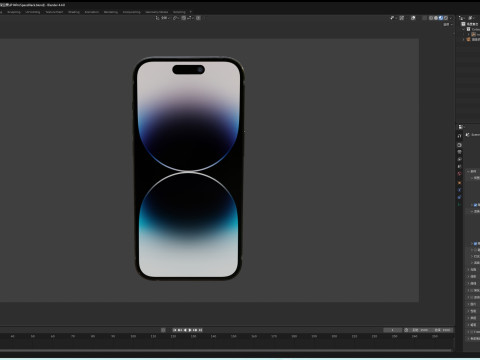Open the Animation workspace tab
480x360 pixels.
[x=92, y=12]
